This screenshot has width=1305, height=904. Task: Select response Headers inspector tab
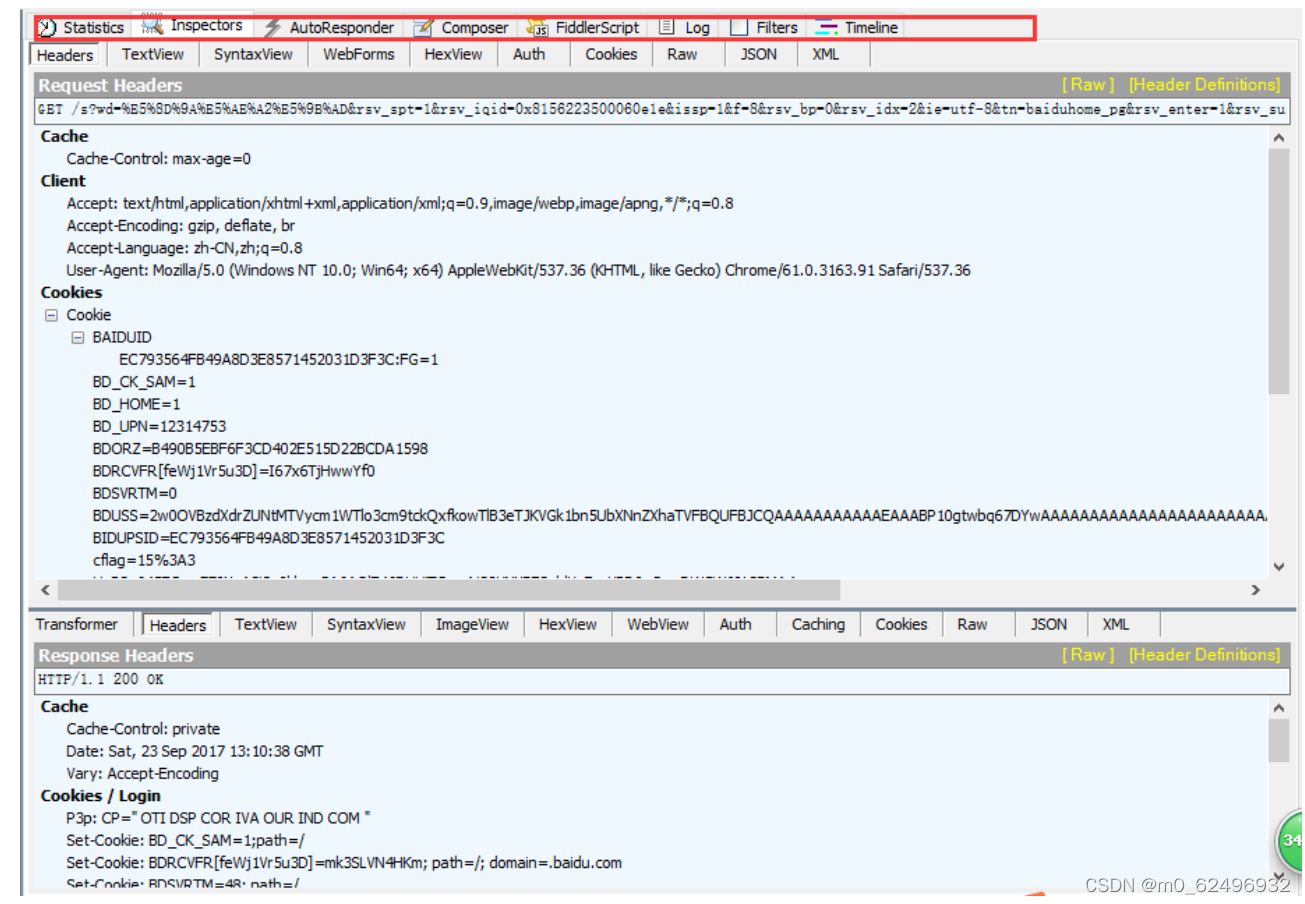(x=177, y=625)
